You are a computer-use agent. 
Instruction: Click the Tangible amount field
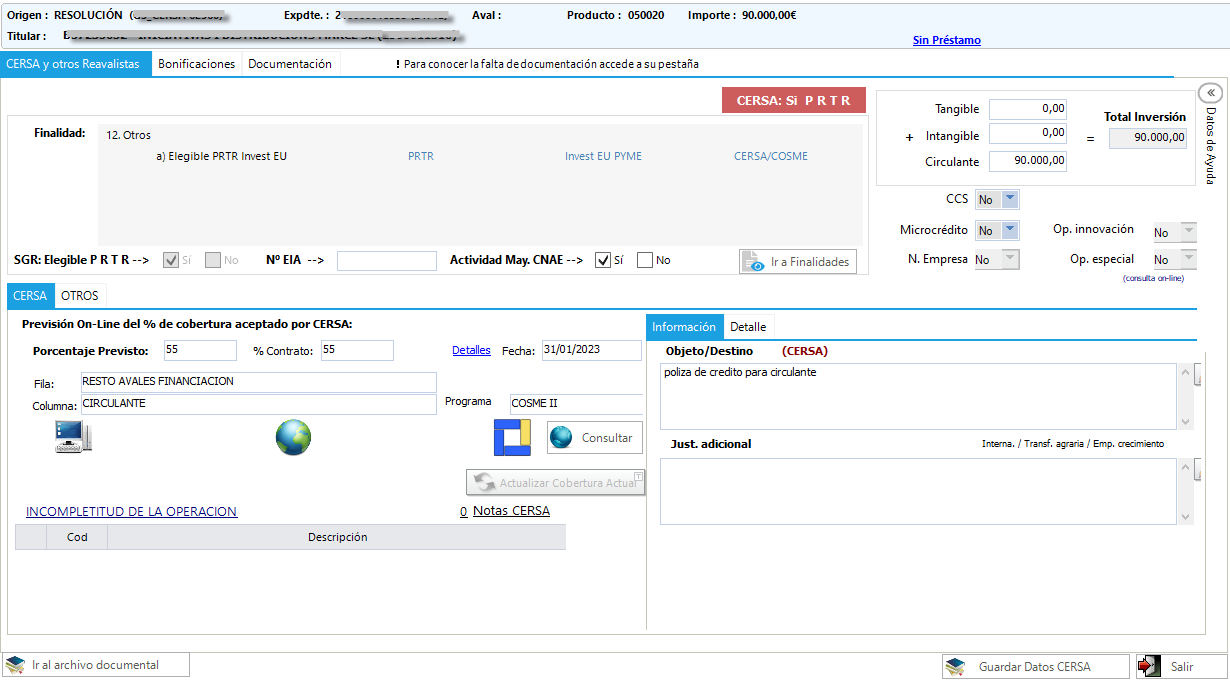(1028, 109)
